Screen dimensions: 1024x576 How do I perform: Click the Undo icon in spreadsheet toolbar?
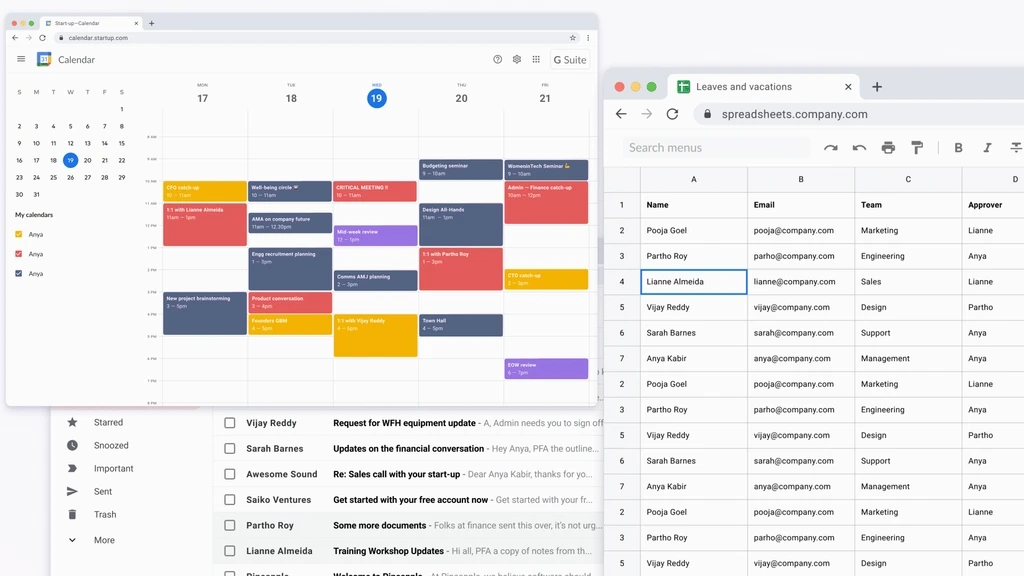click(857, 147)
